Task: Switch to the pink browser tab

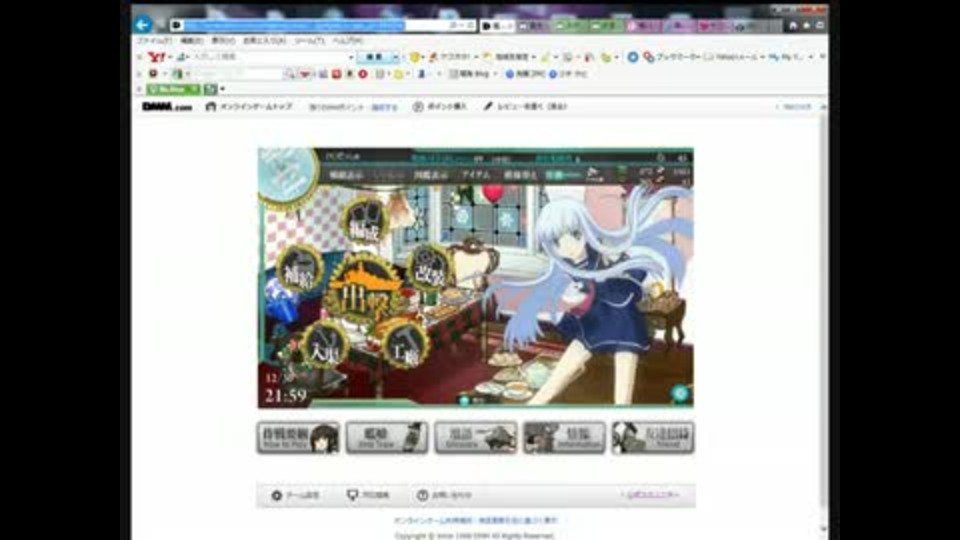Action: (x=642, y=26)
